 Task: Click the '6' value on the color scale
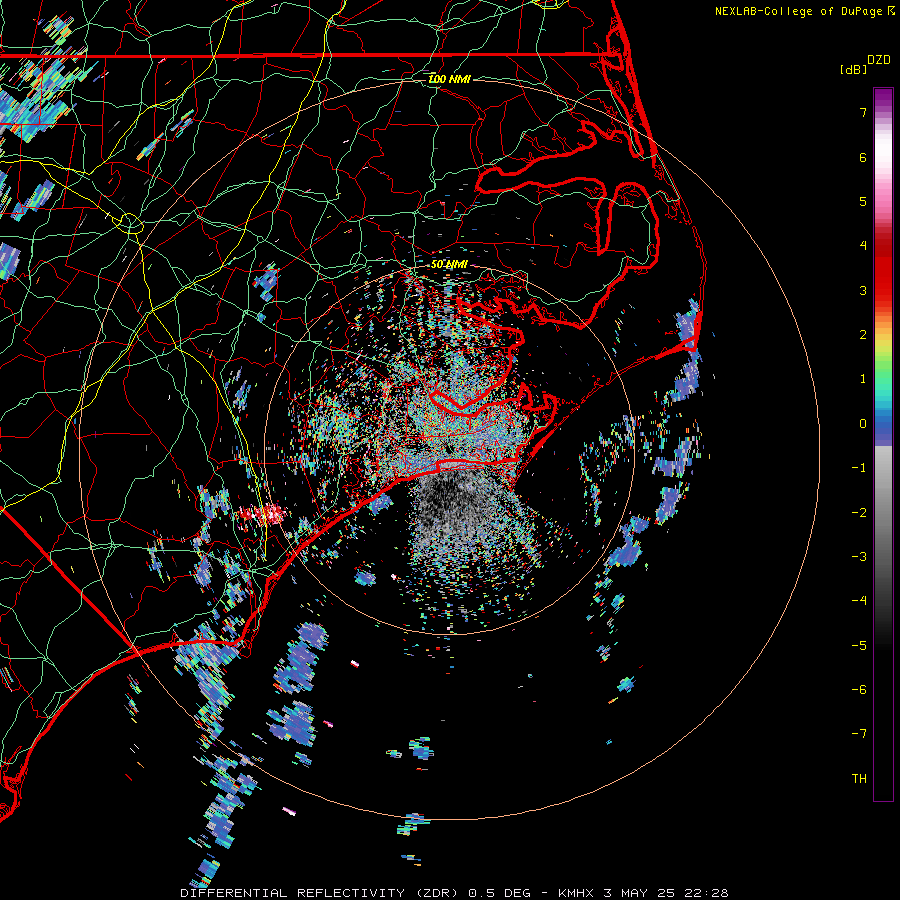pos(863,157)
